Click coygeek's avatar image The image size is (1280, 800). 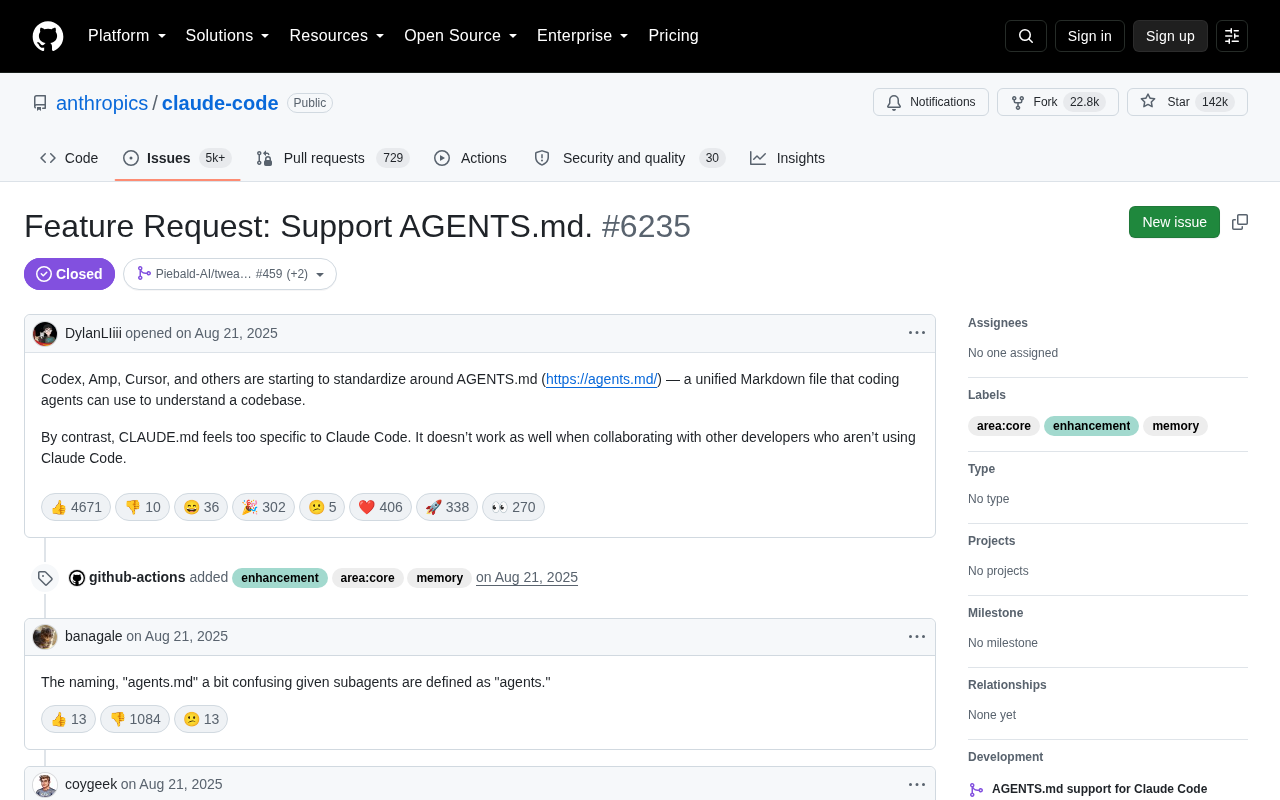tap(45, 785)
